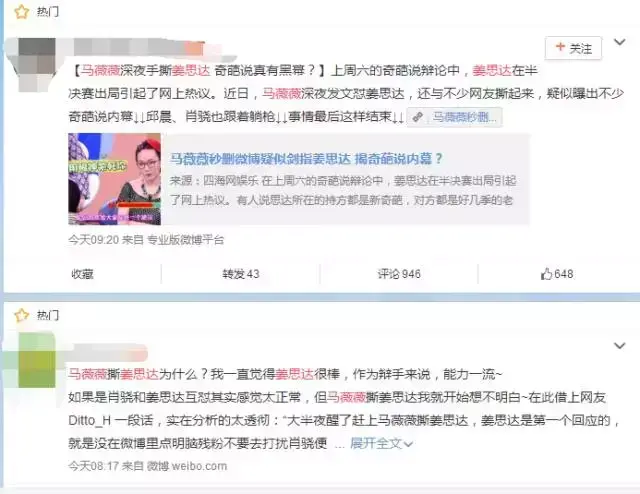This screenshot has width=640, height=494.
Task: Click the star icon of second hot post
Action: pyautogui.click(x=21, y=315)
